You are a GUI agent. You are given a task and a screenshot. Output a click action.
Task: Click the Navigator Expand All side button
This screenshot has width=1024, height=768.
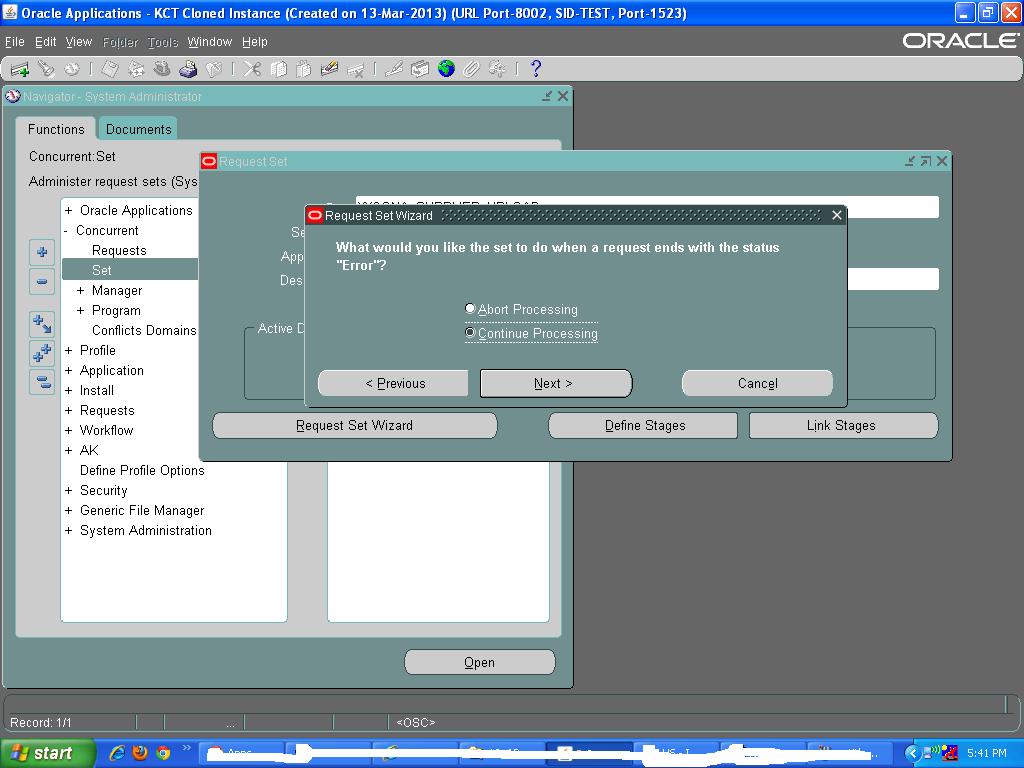pyautogui.click(x=42, y=353)
